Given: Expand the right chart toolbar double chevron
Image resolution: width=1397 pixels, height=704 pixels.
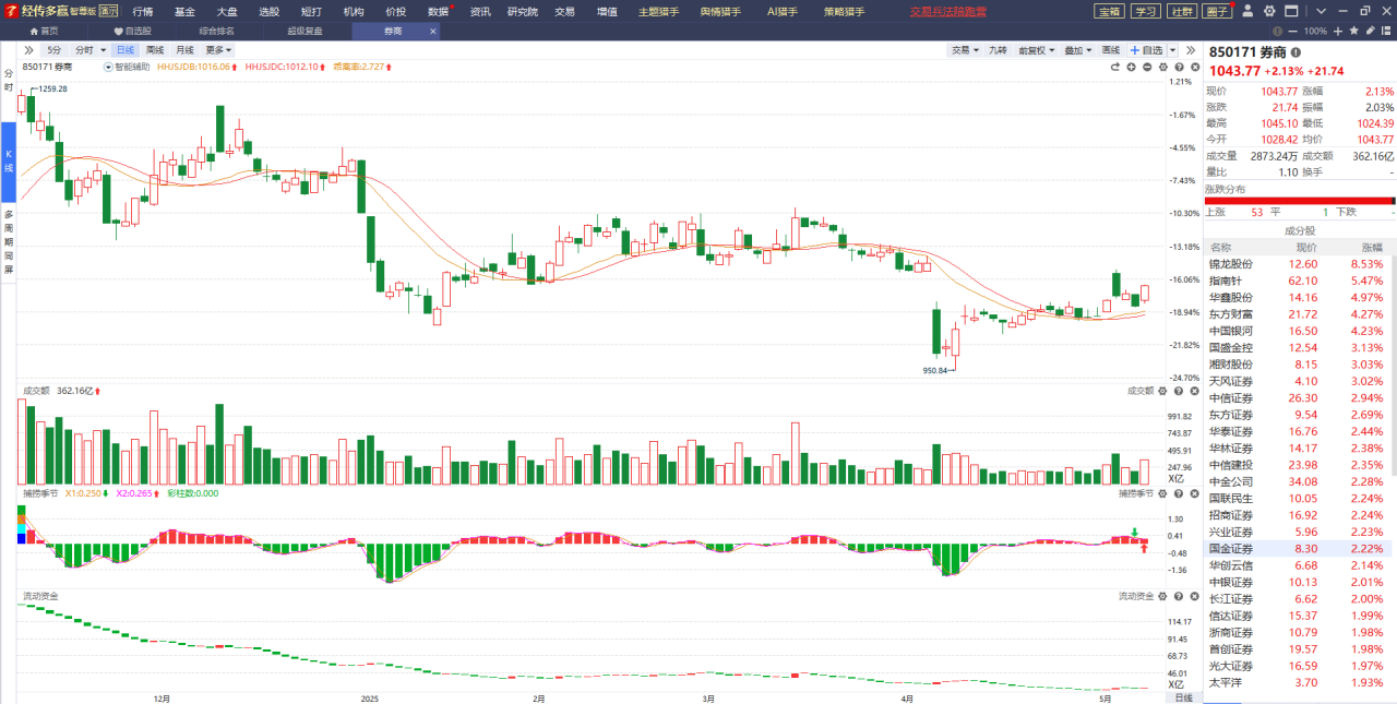Looking at the screenshot, I should (1190, 50).
